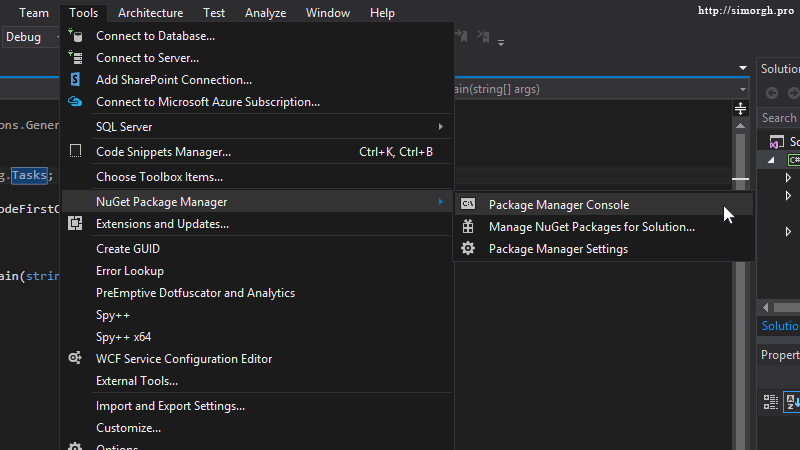Click the editor scrollbar up arrow

[x=740, y=126]
